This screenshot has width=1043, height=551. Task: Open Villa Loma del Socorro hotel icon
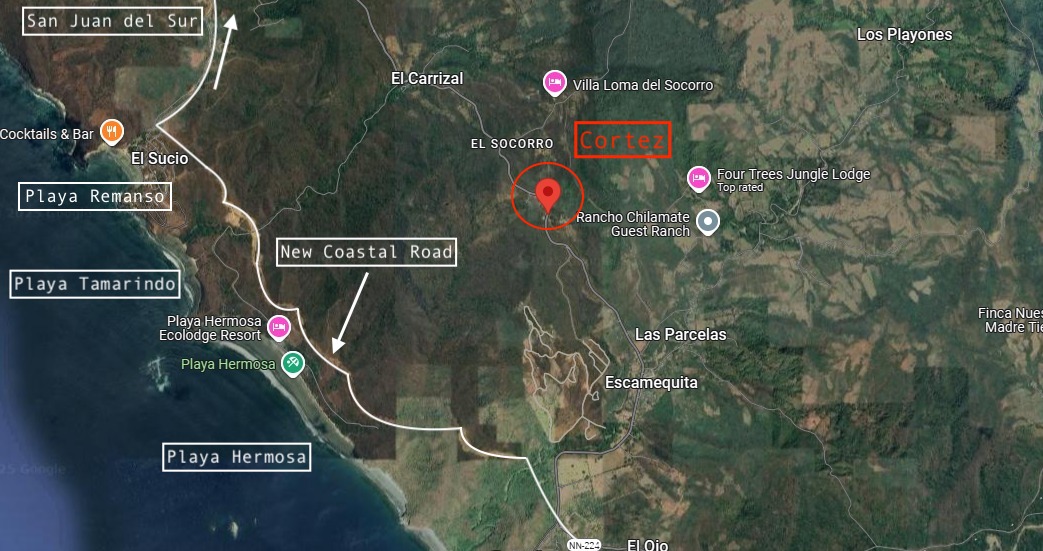[555, 83]
